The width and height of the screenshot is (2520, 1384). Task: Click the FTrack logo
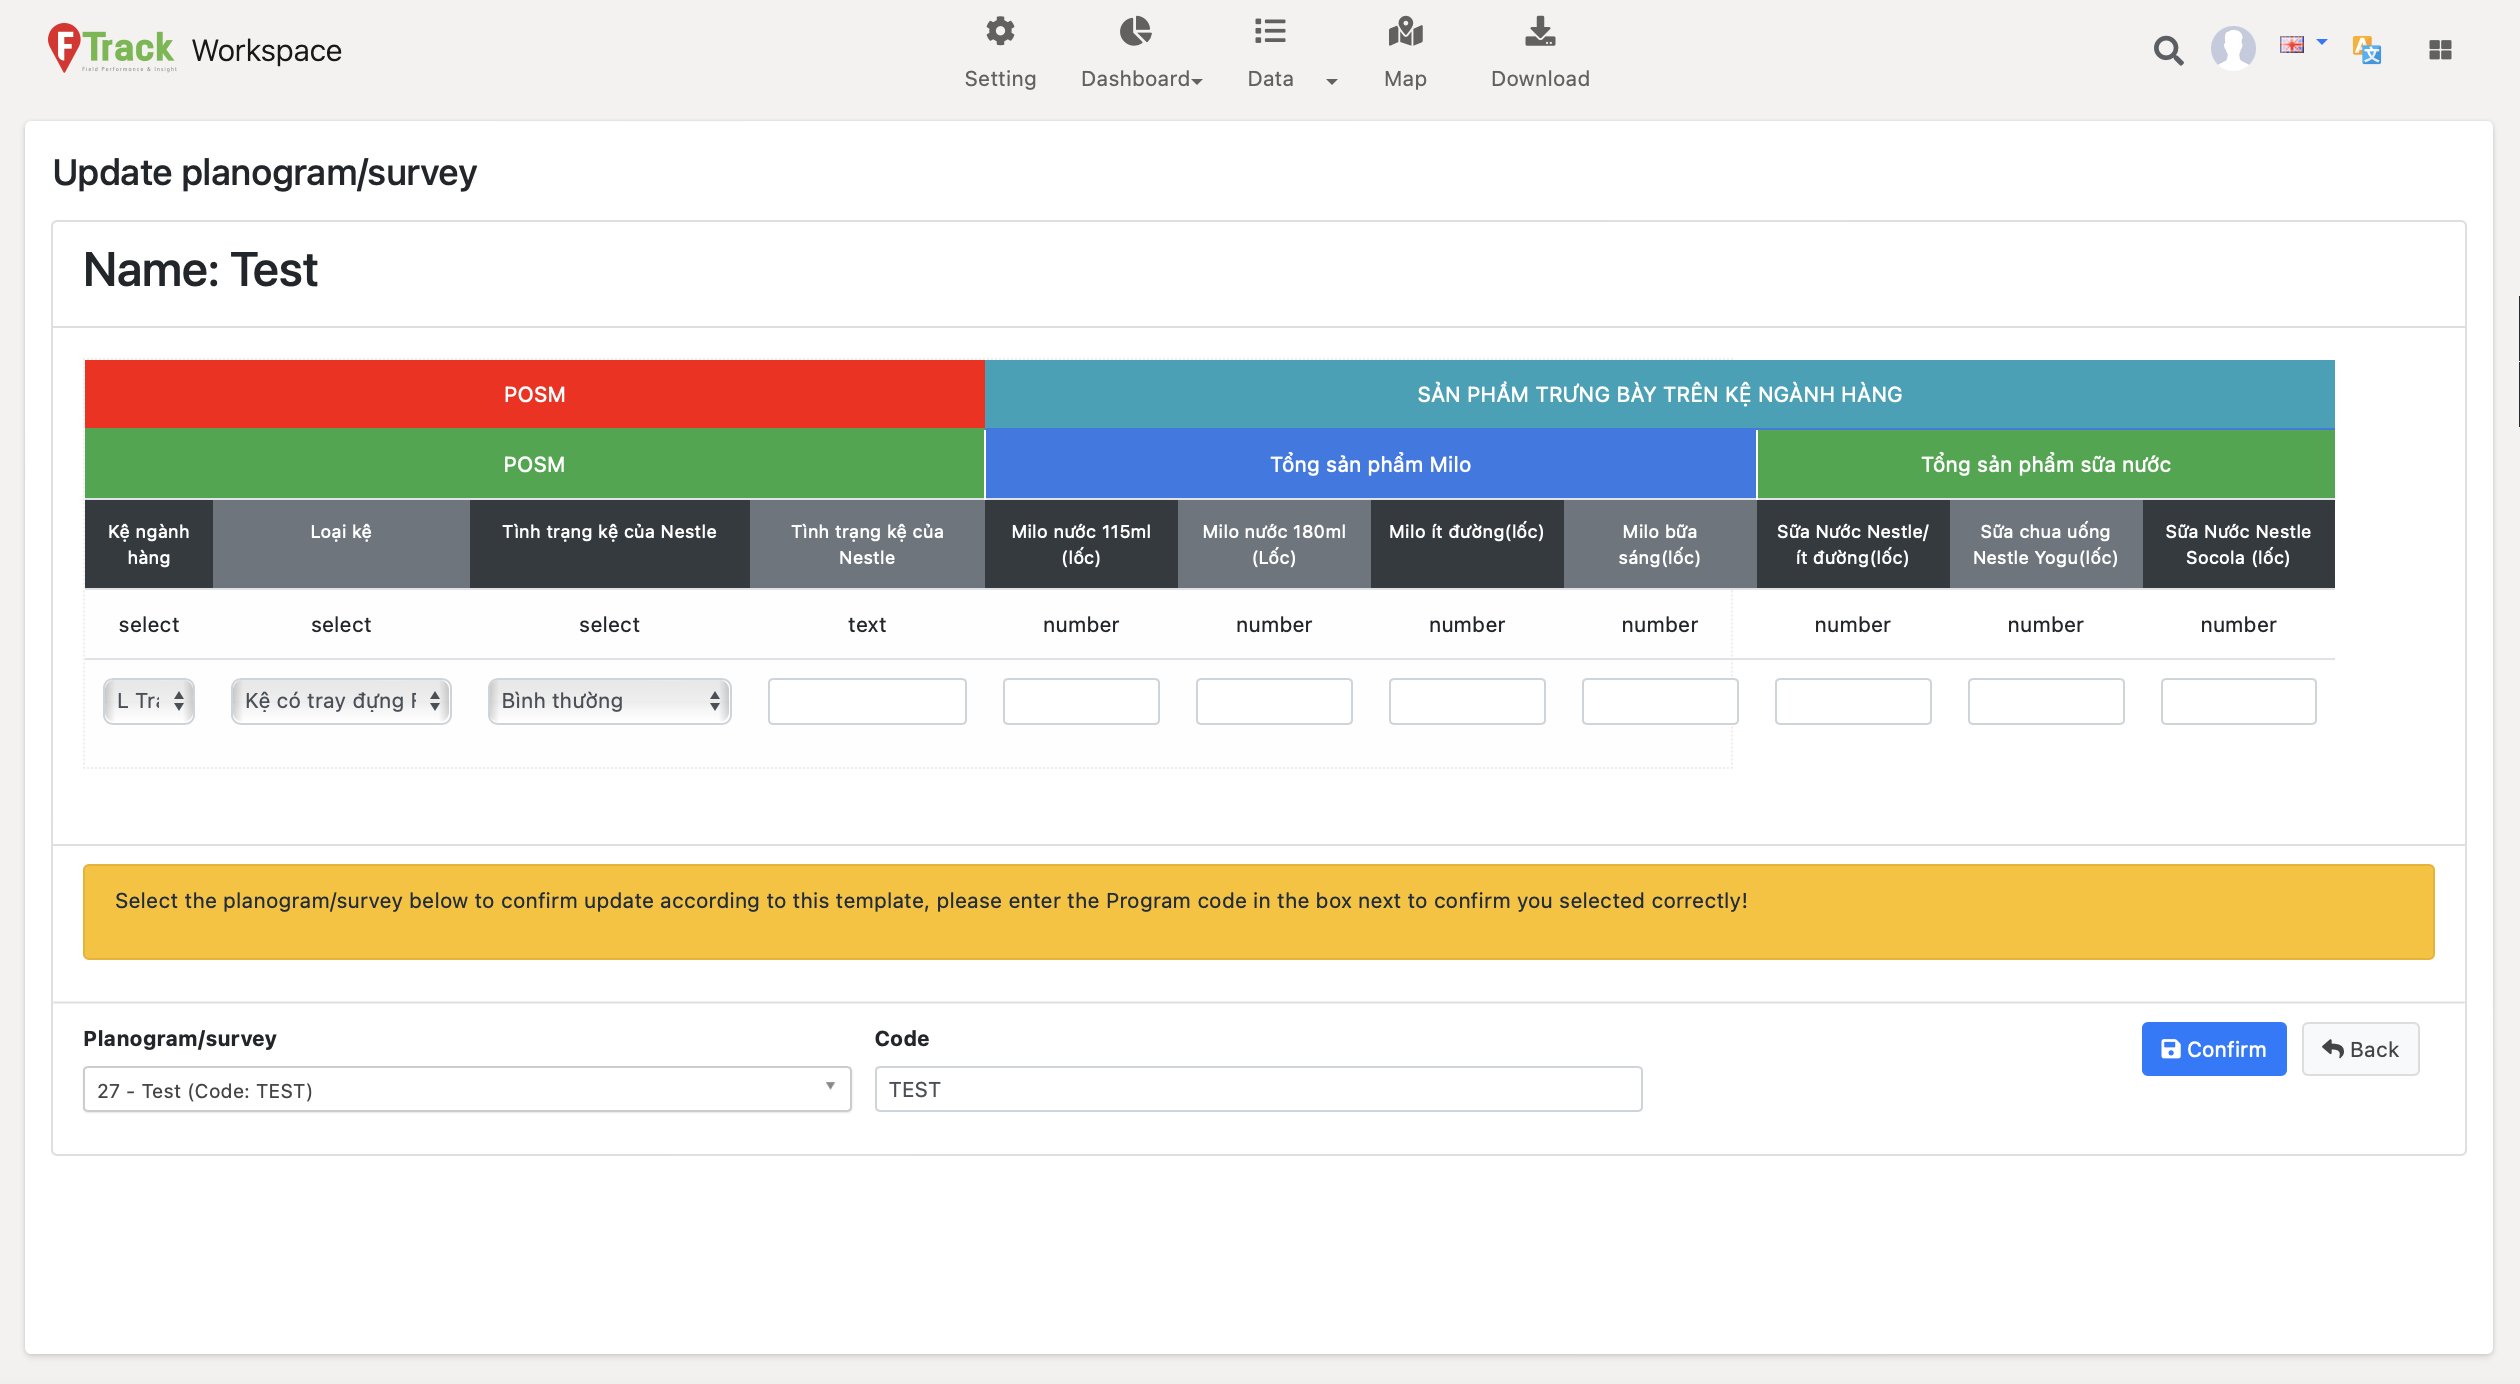112,48
